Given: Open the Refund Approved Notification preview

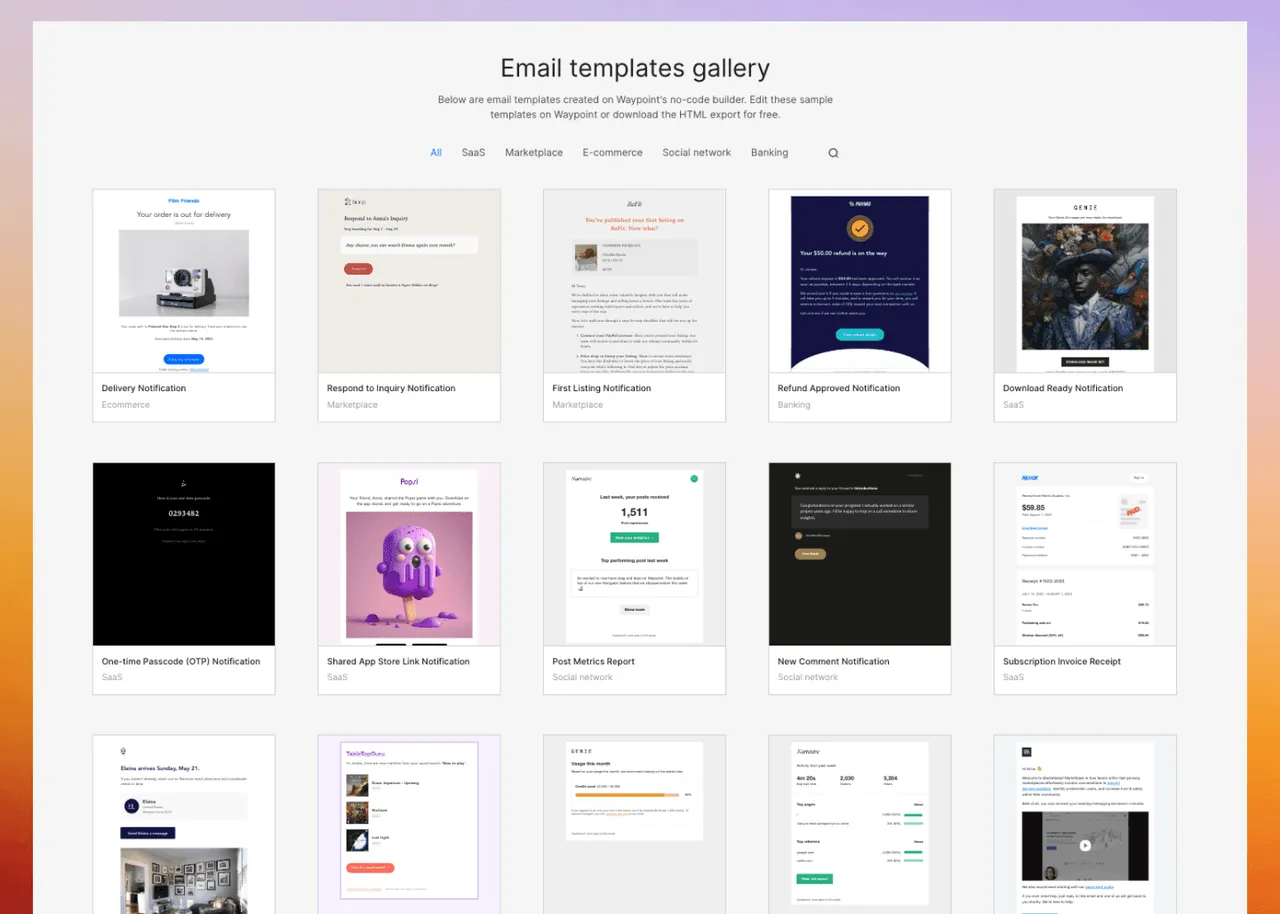Looking at the screenshot, I should click(x=860, y=281).
